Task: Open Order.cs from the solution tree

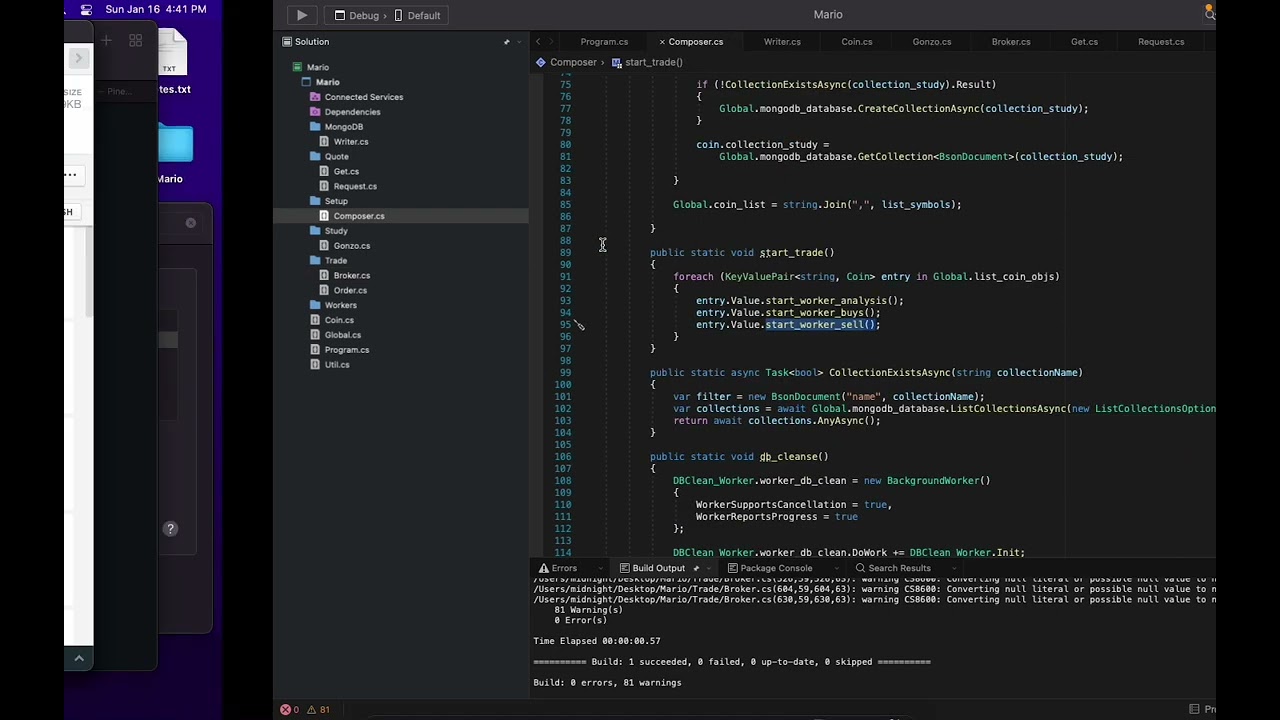Action: (343, 290)
